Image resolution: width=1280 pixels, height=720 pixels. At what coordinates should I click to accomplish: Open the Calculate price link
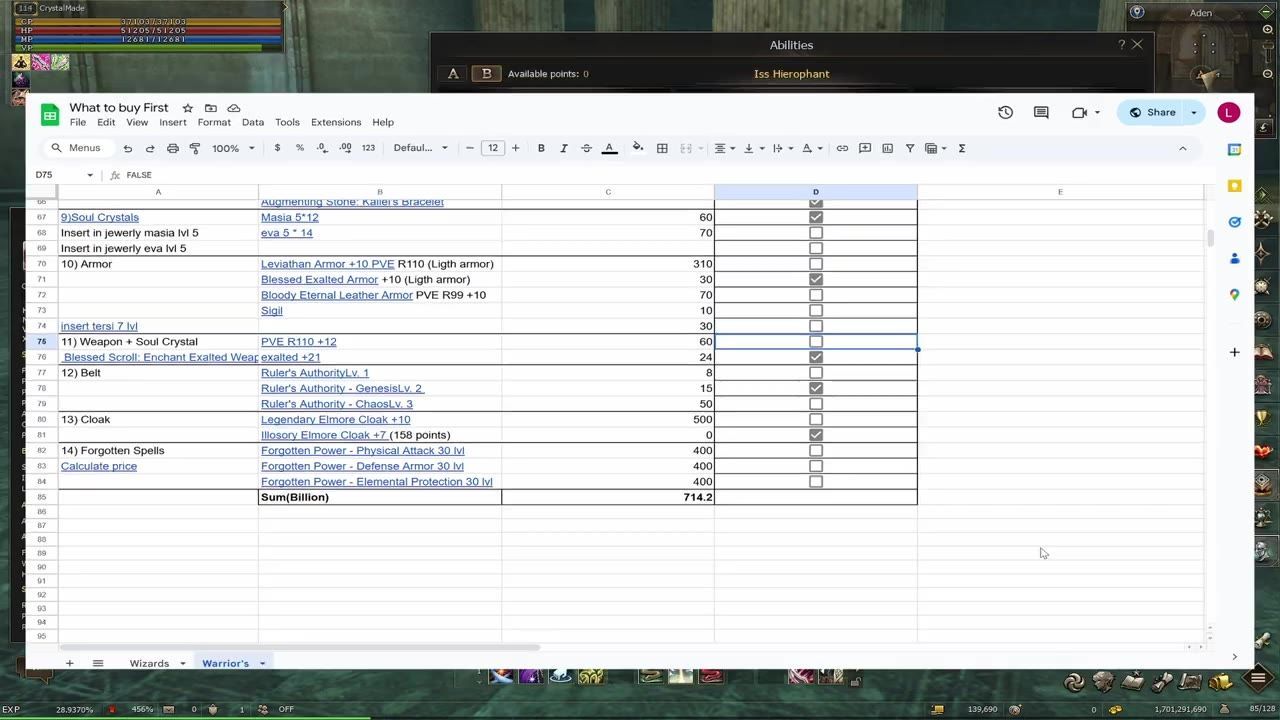coord(99,466)
